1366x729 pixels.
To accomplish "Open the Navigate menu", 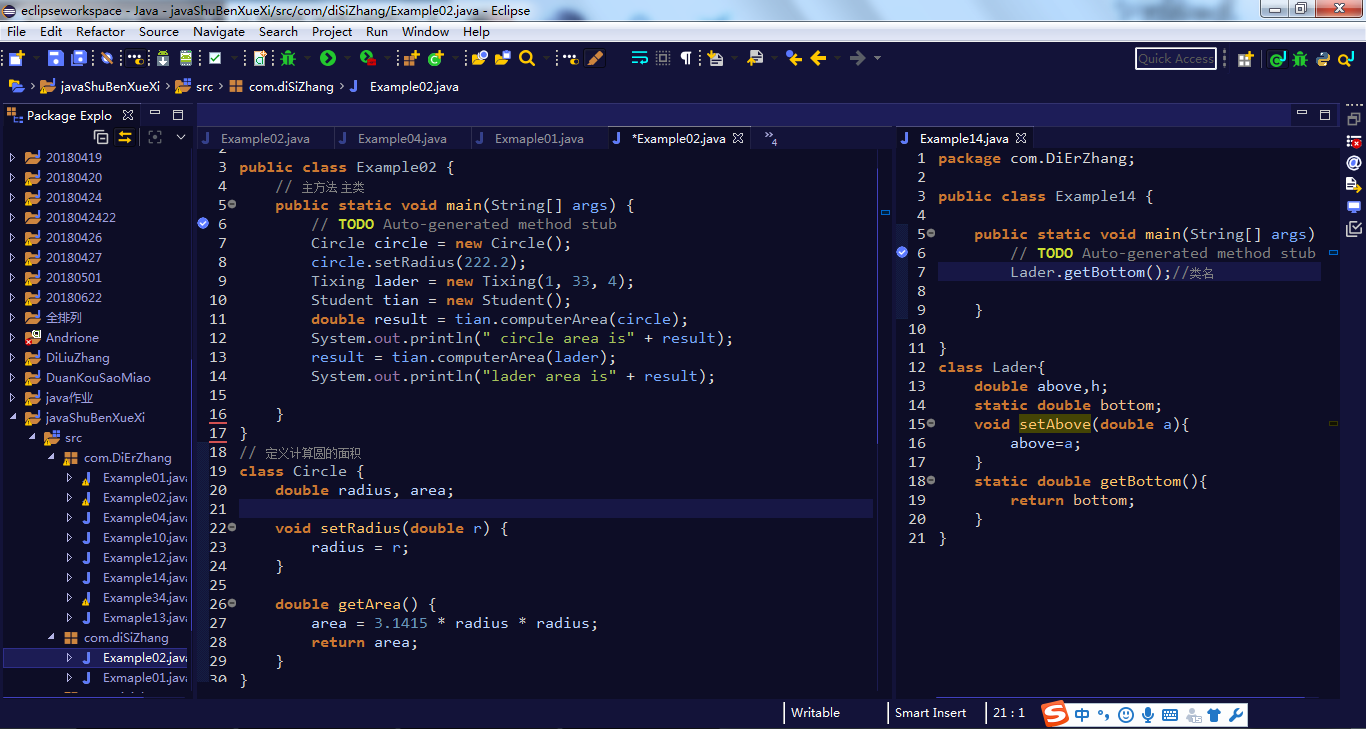I will [218, 31].
